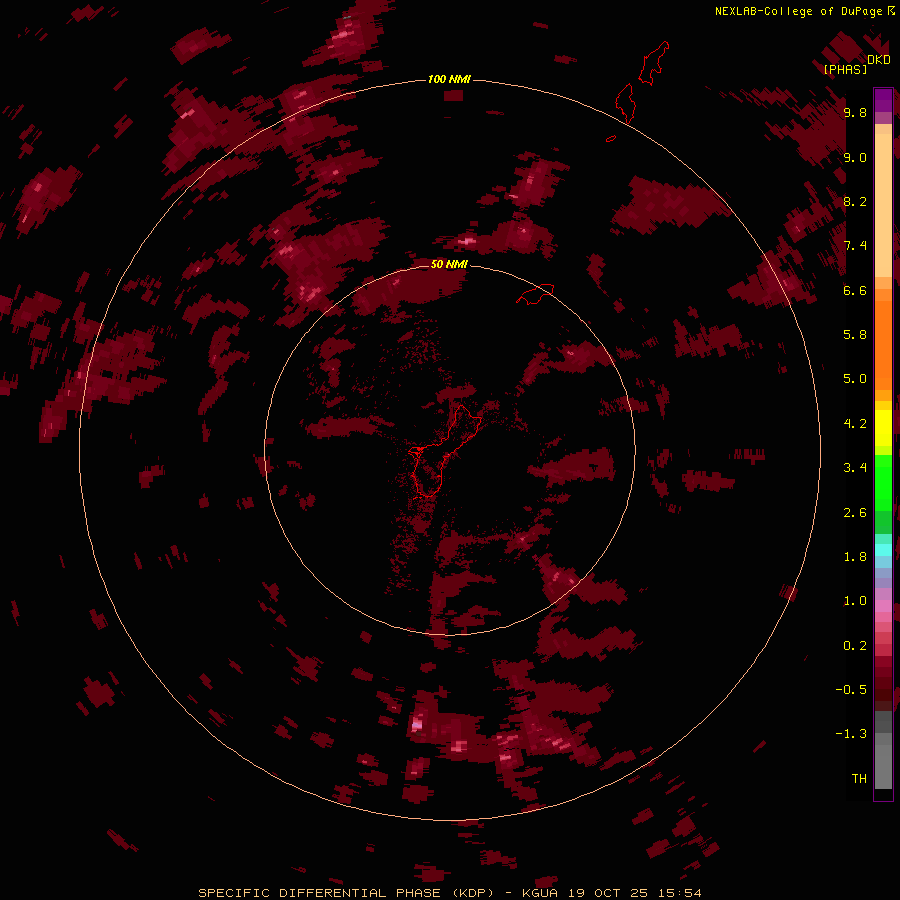Click the -1.3 value on color scale
This screenshot has width=900, height=900.
coord(851,734)
